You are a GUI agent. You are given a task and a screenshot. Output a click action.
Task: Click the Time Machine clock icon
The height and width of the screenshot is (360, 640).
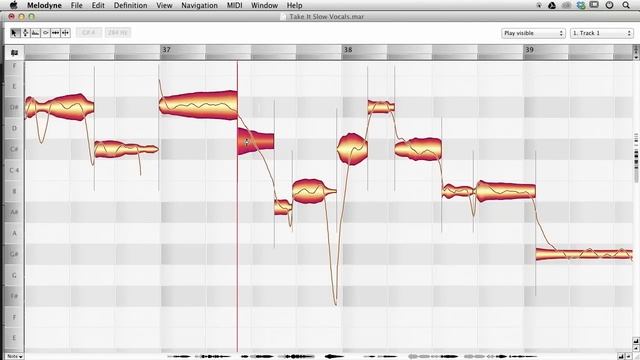[609, 5]
